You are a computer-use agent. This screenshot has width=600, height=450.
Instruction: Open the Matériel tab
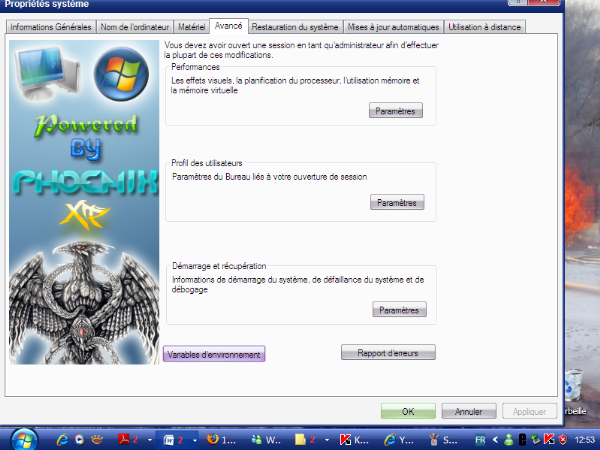coord(191,27)
